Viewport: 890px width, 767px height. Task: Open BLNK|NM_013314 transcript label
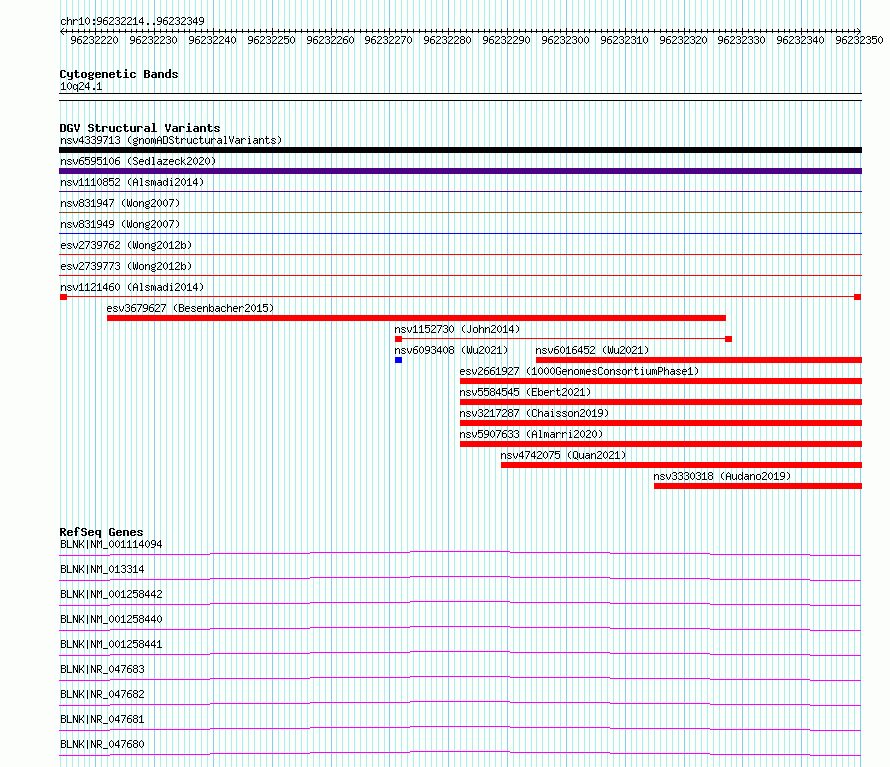[x=102, y=569]
